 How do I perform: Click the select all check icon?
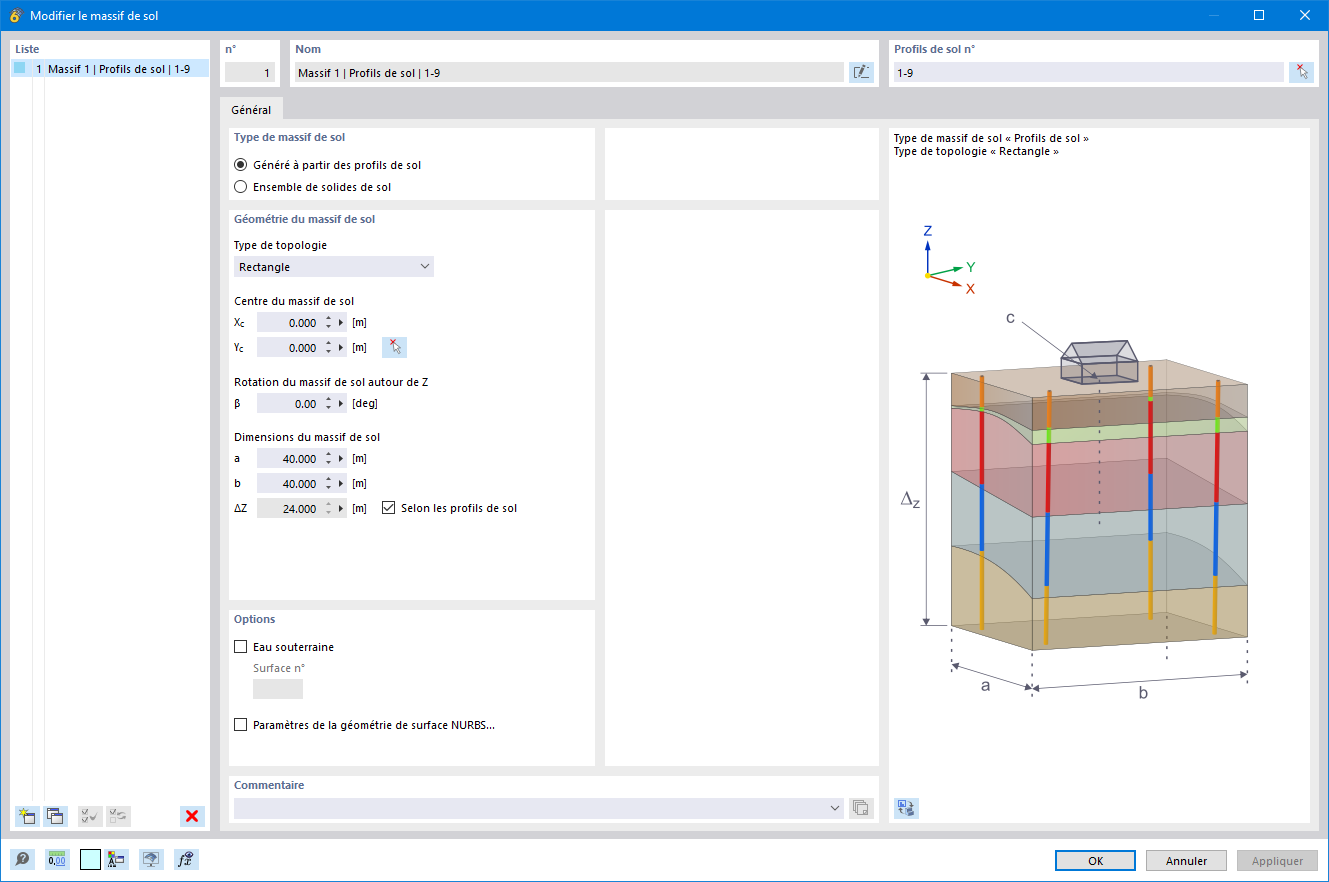point(90,816)
